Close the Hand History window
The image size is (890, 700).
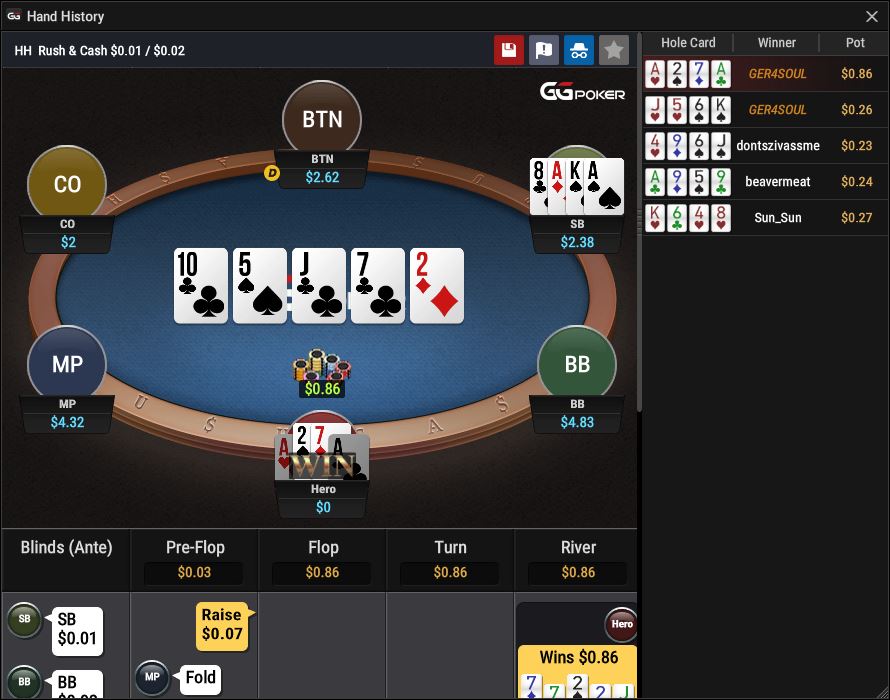[x=872, y=16]
